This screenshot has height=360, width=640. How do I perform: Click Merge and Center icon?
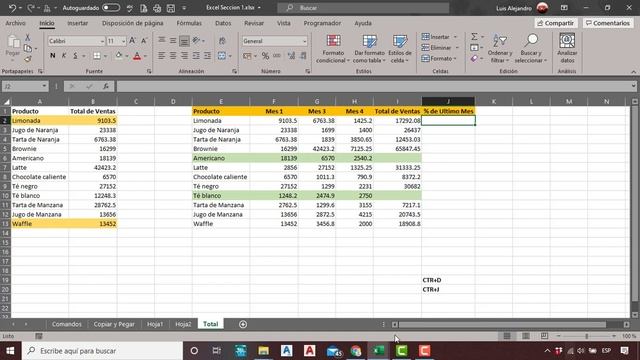222,56
